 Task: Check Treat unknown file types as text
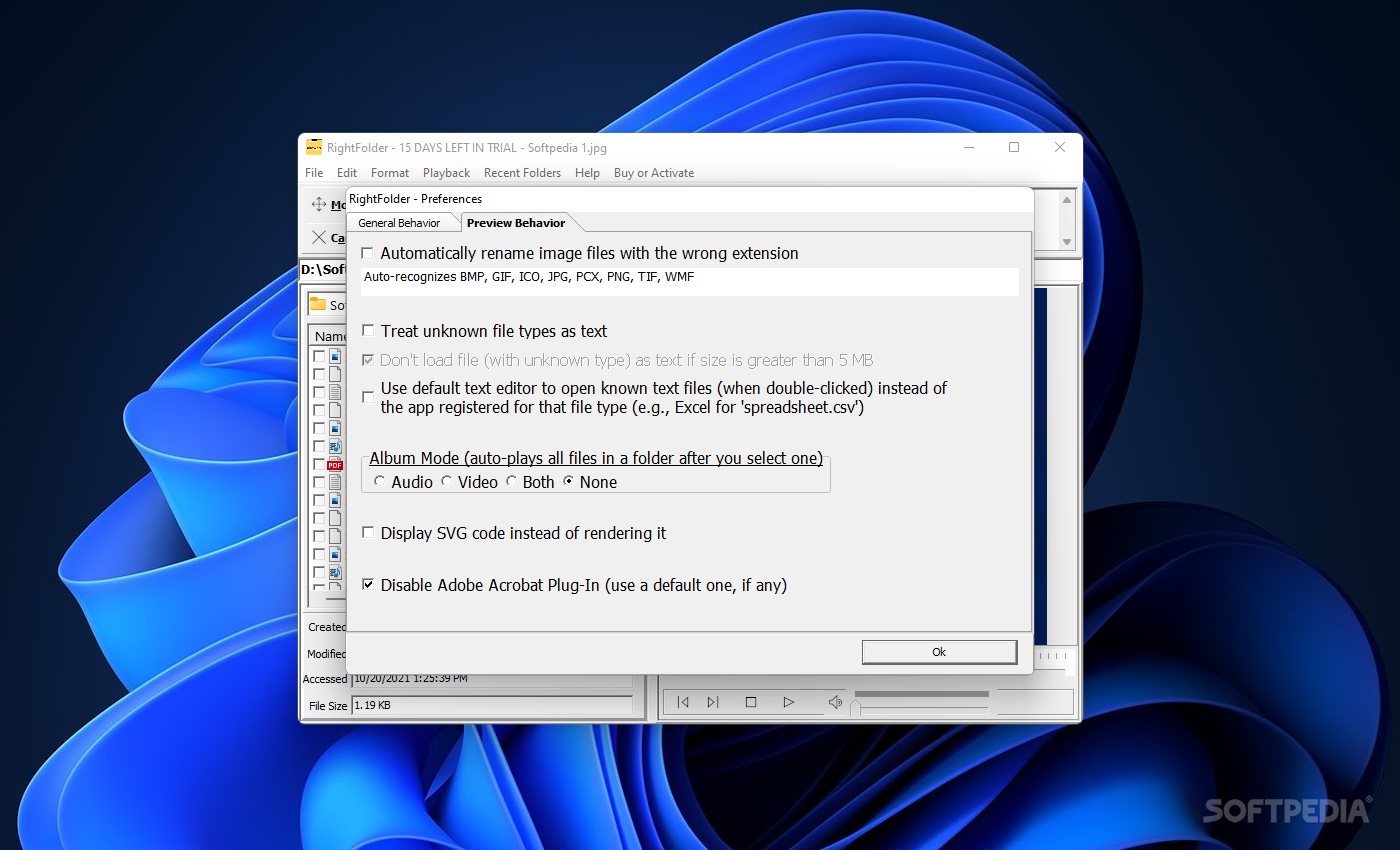[x=368, y=330]
